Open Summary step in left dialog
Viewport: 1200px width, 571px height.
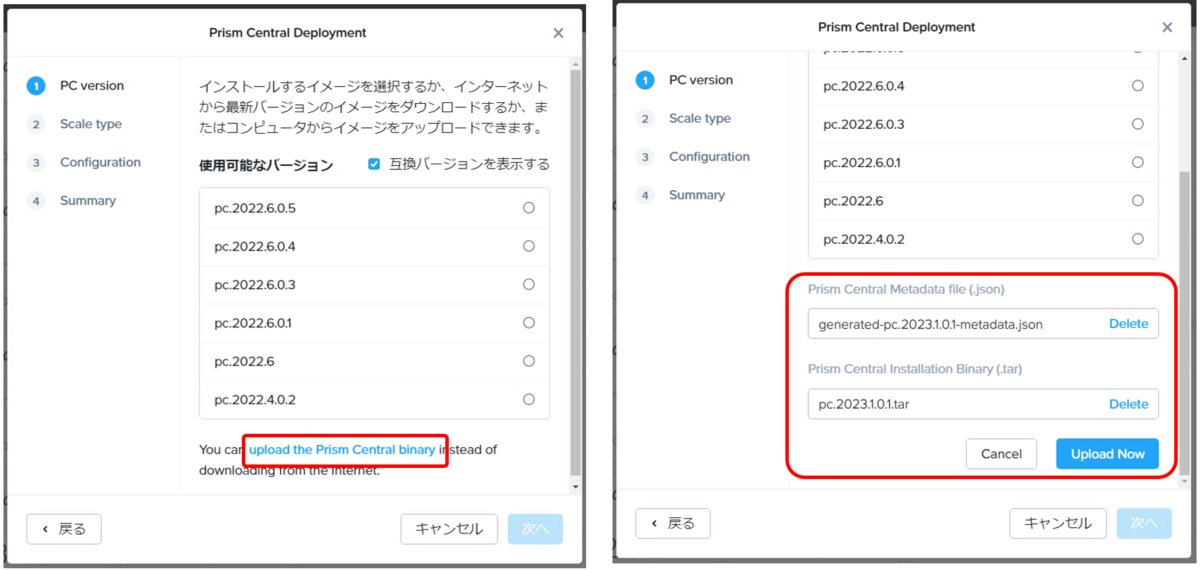click(x=72, y=201)
